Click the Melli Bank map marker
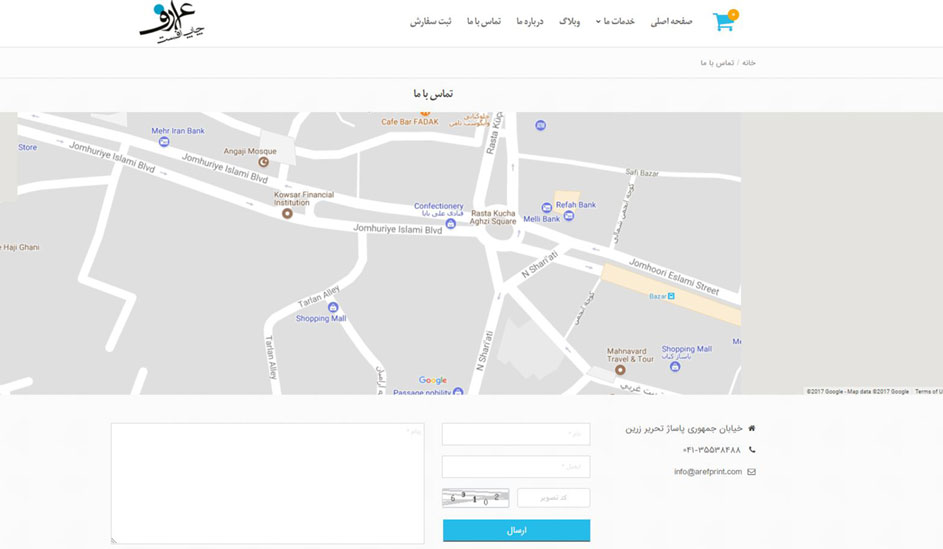The image size is (943, 549). click(x=547, y=207)
